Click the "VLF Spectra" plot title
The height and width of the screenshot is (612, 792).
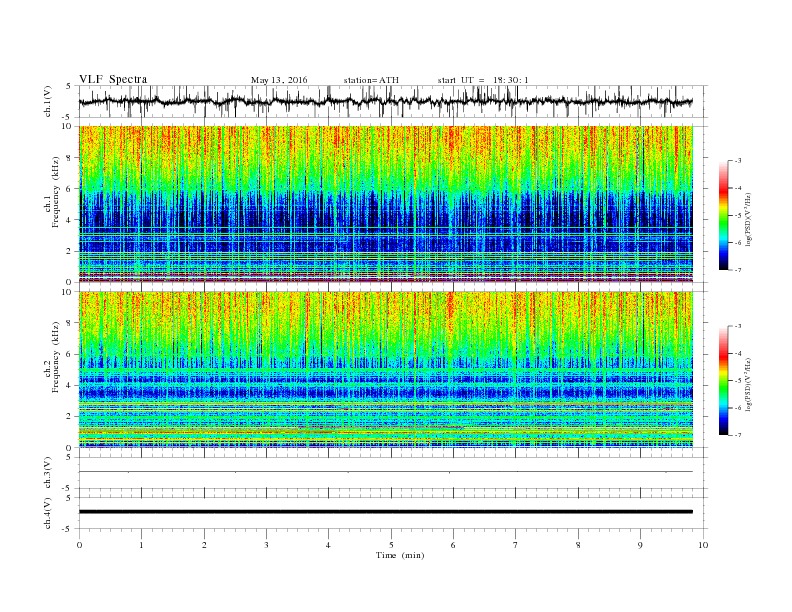(x=113, y=79)
